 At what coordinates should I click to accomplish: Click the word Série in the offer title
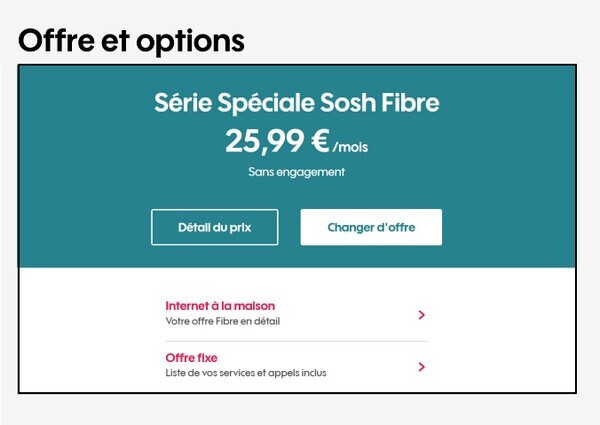coord(183,103)
